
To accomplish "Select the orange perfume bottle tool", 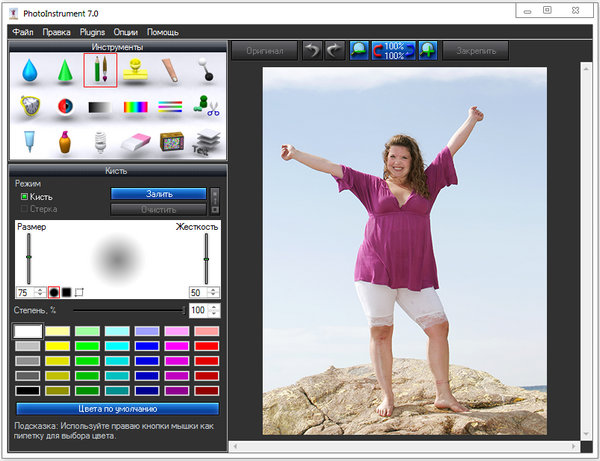I will [x=65, y=142].
